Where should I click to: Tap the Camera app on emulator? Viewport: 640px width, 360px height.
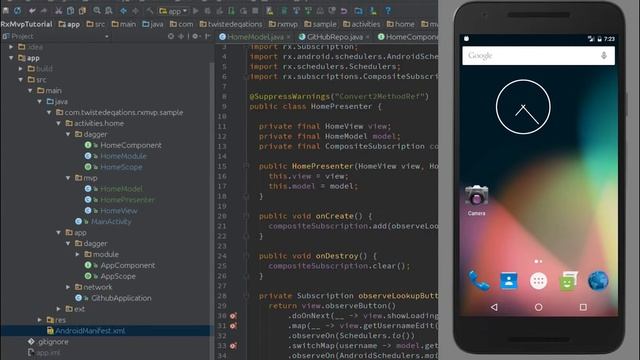(476, 200)
